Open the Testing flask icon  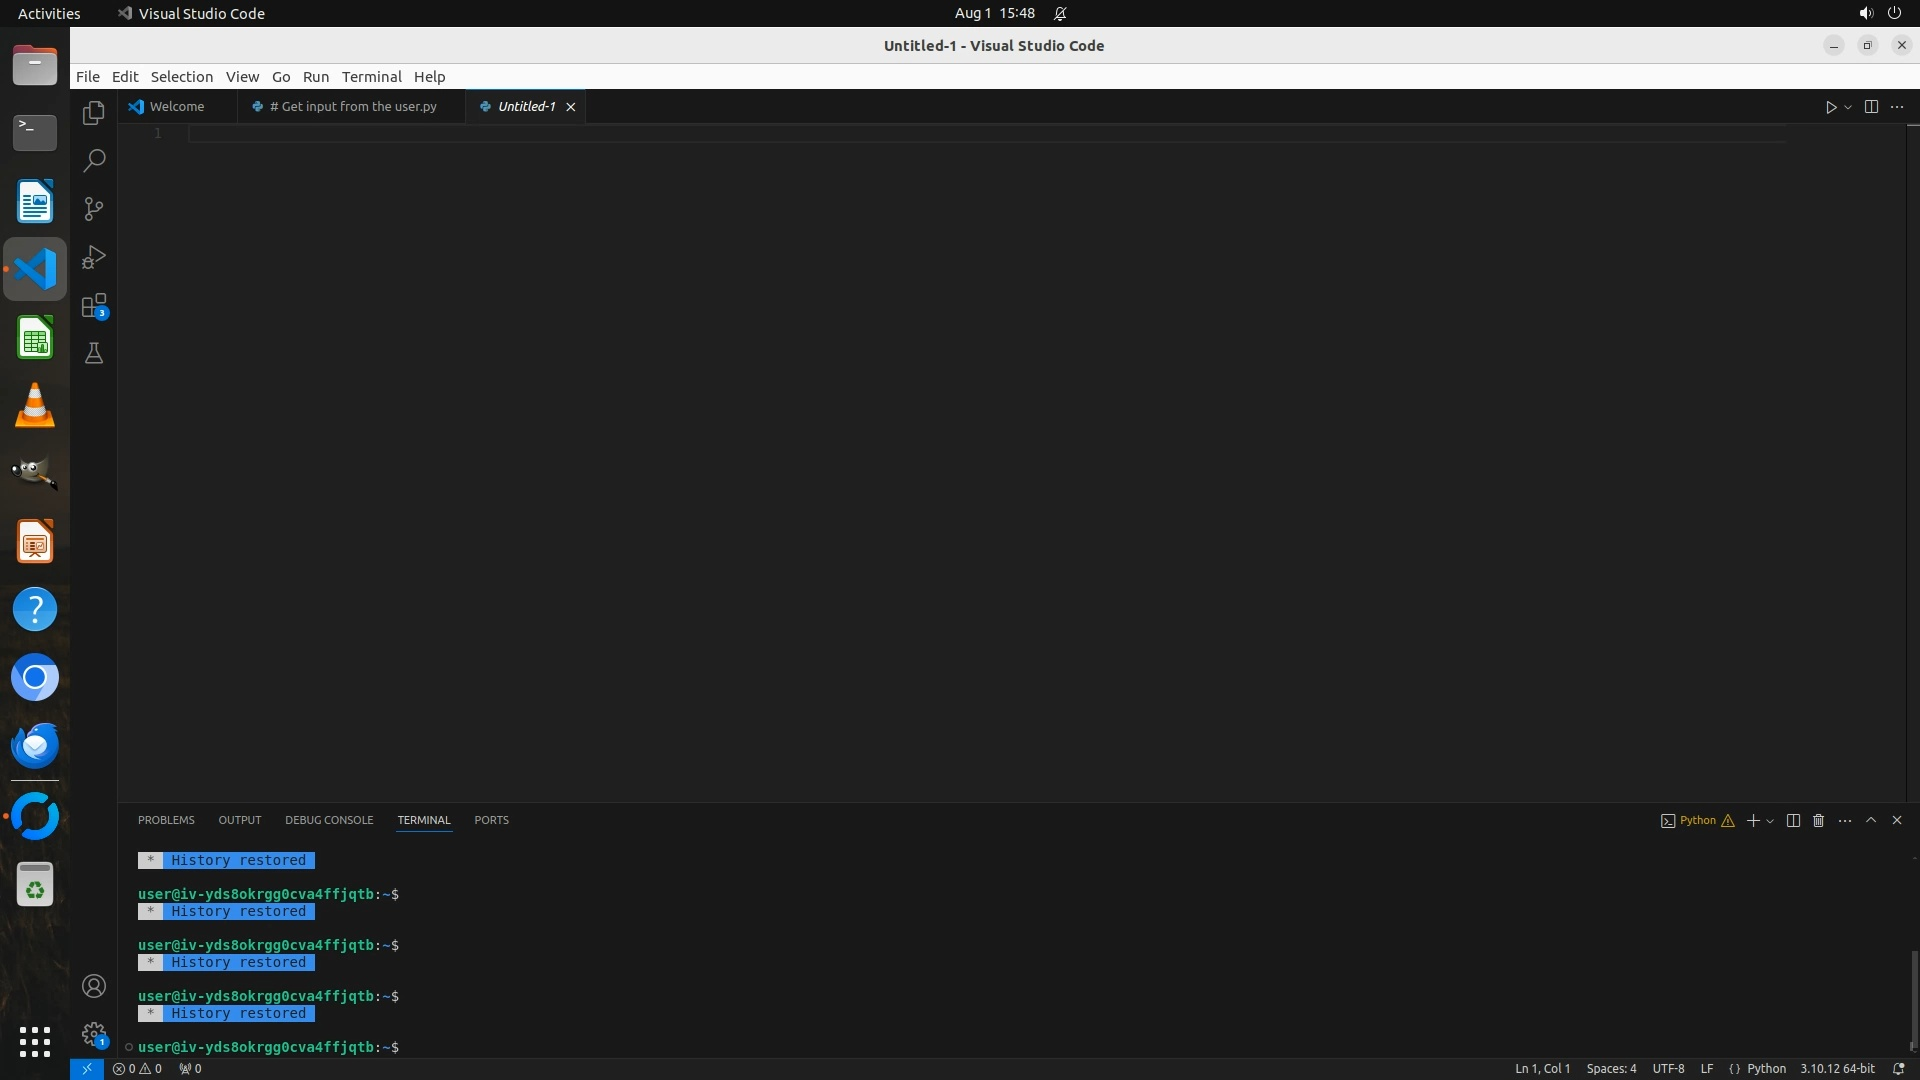pyautogui.click(x=94, y=354)
